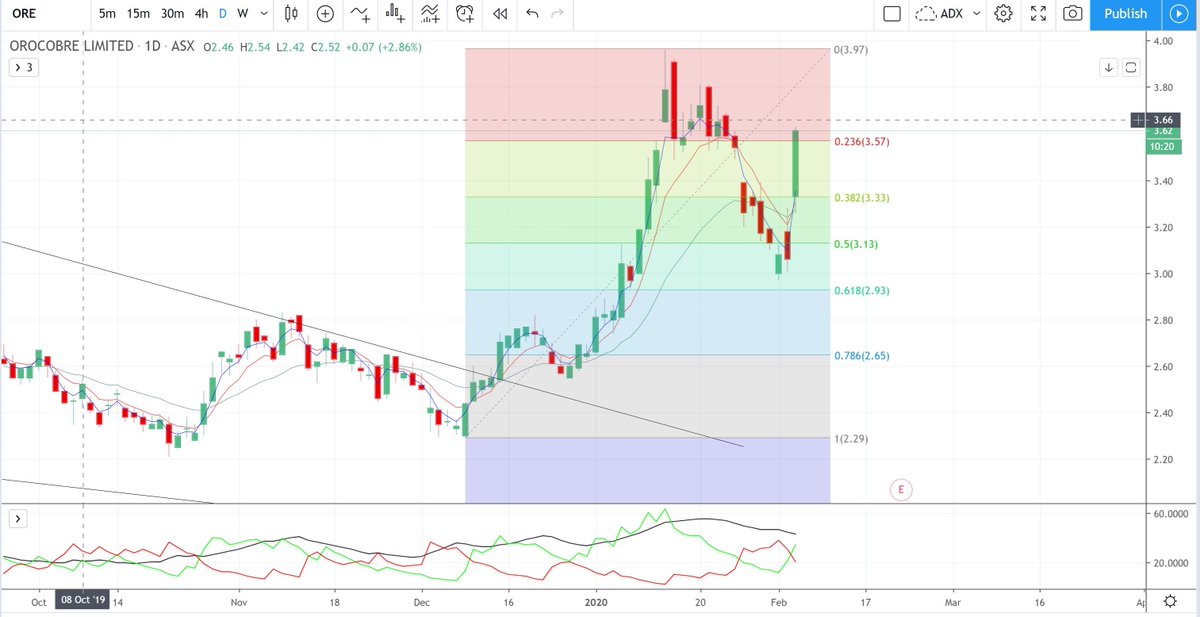Click the cloud icon beside ADX
The width and height of the screenshot is (1200, 617).
926,14
